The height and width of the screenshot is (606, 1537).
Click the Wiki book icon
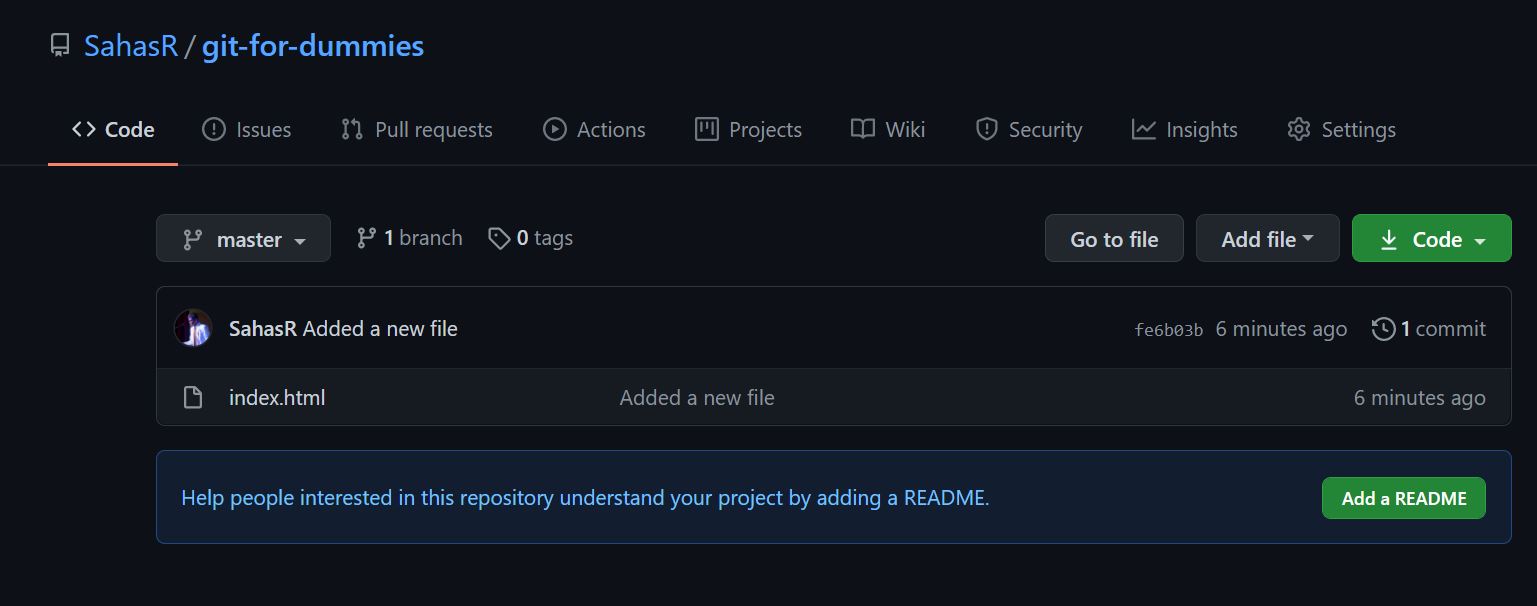[863, 130]
